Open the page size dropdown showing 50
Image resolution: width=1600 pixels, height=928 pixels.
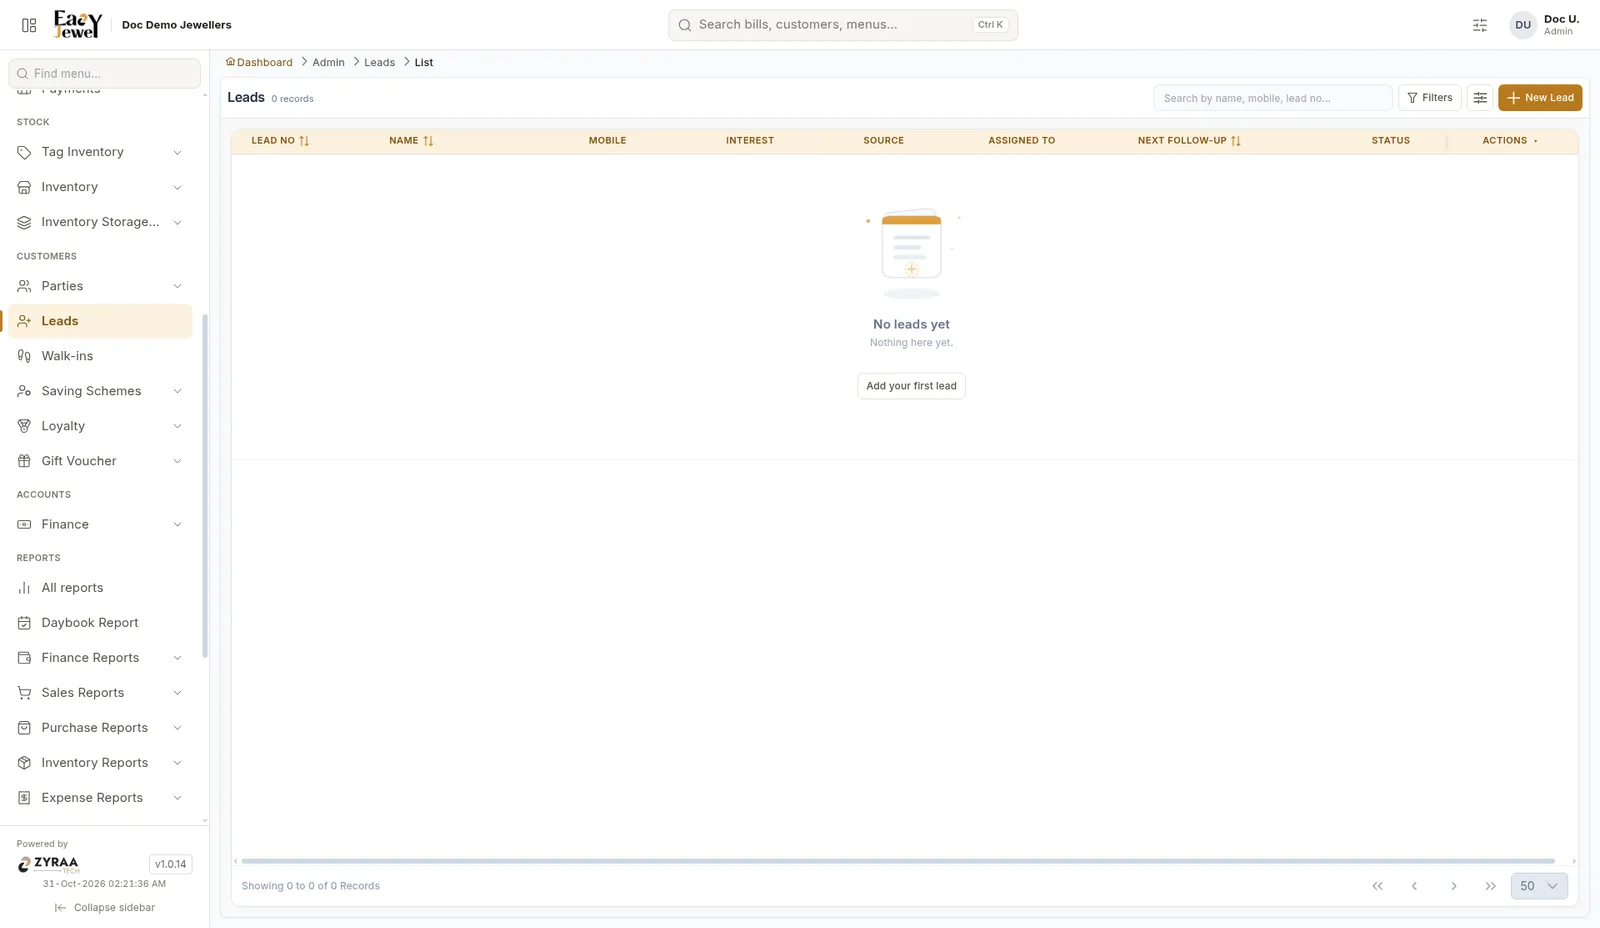1539,886
